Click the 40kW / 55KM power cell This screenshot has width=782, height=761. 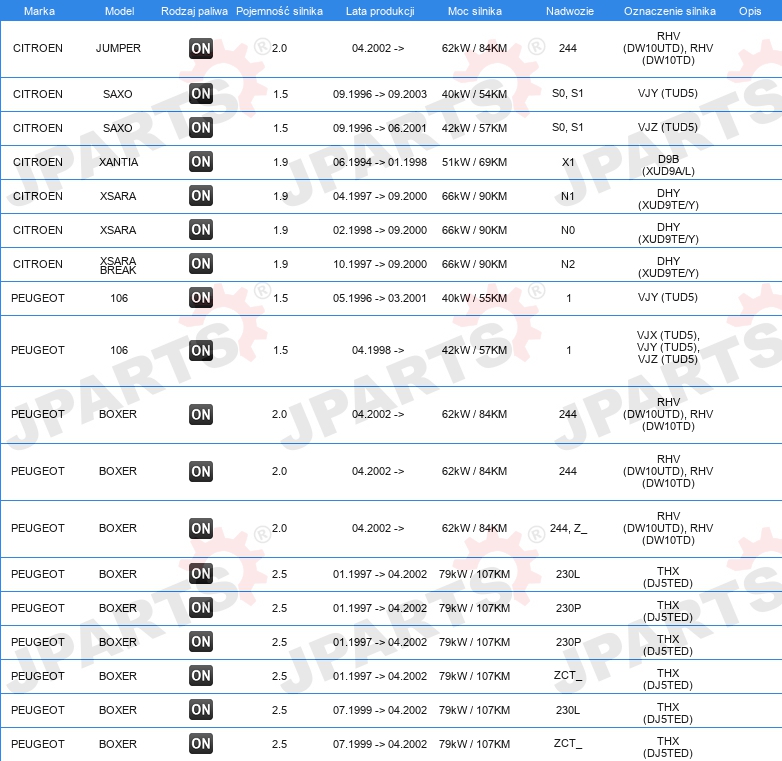pos(474,298)
